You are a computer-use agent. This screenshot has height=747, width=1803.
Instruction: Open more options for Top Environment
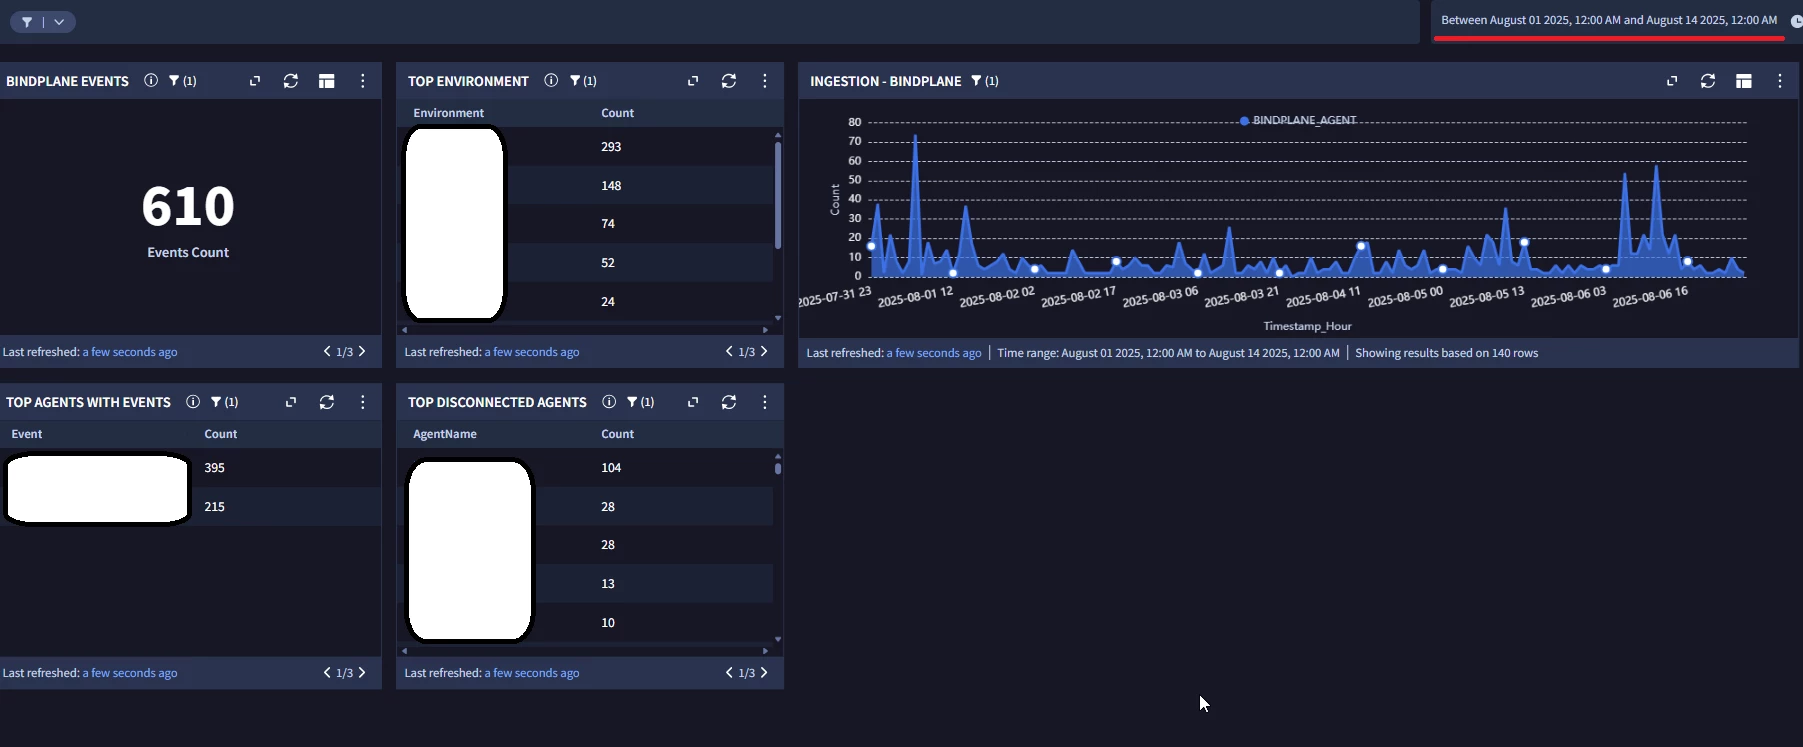point(765,81)
